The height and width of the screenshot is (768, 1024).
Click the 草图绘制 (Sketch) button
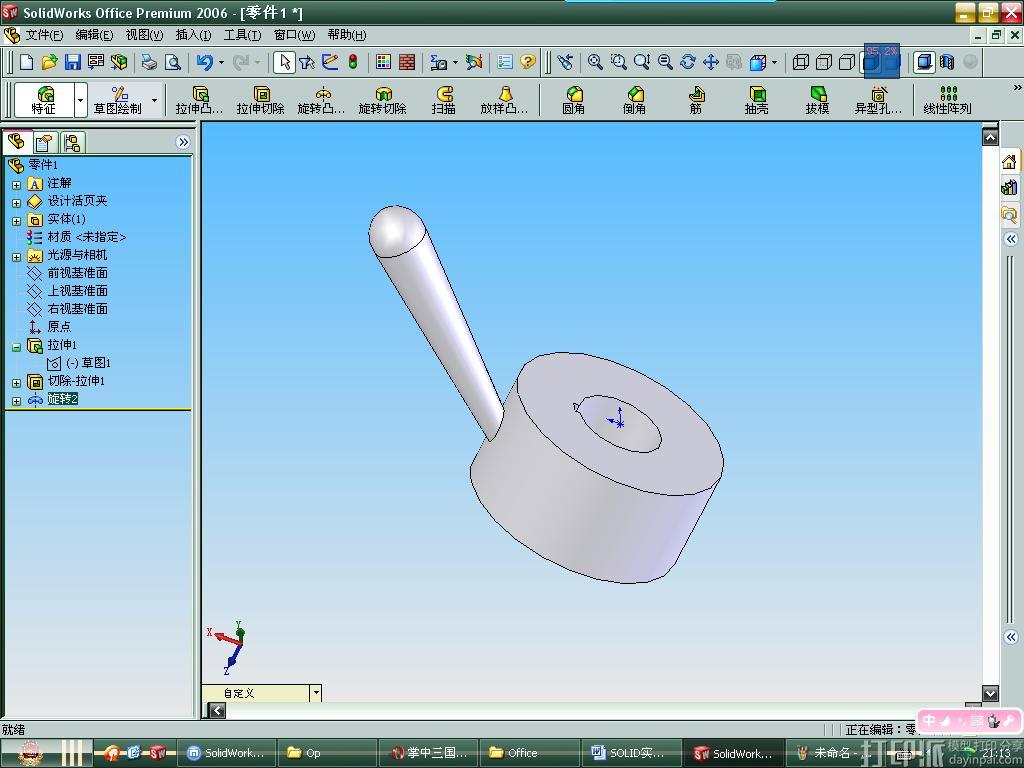pos(118,99)
